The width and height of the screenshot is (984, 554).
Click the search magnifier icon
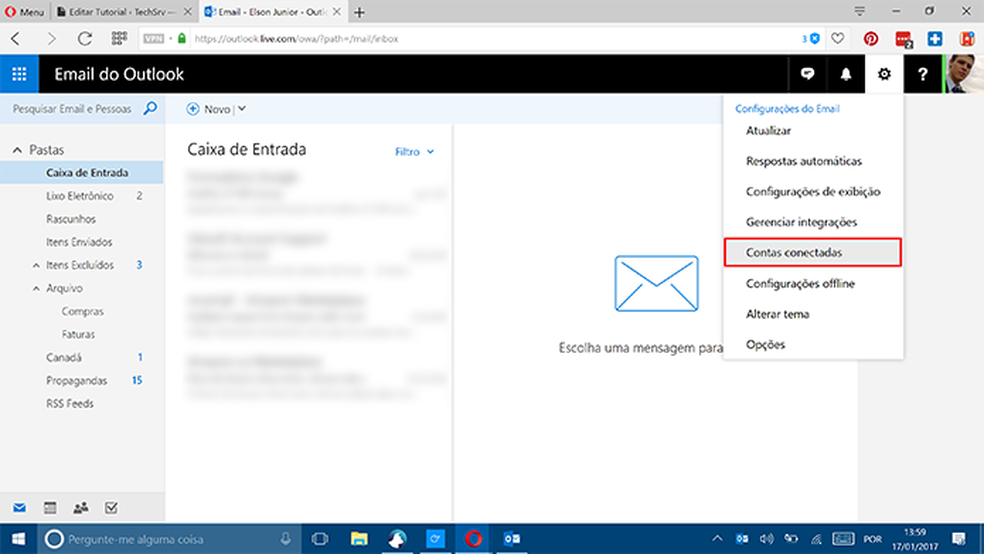150,109
